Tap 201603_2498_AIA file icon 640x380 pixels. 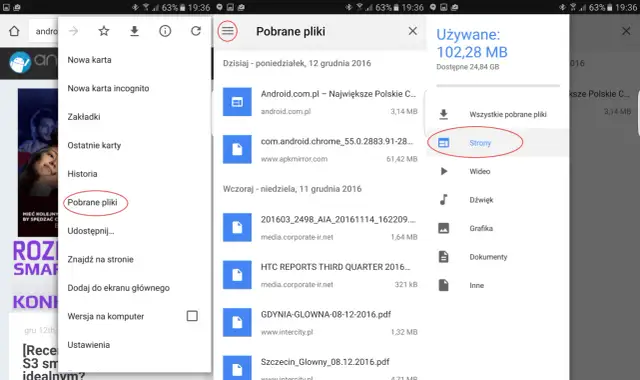pos(237,227)
